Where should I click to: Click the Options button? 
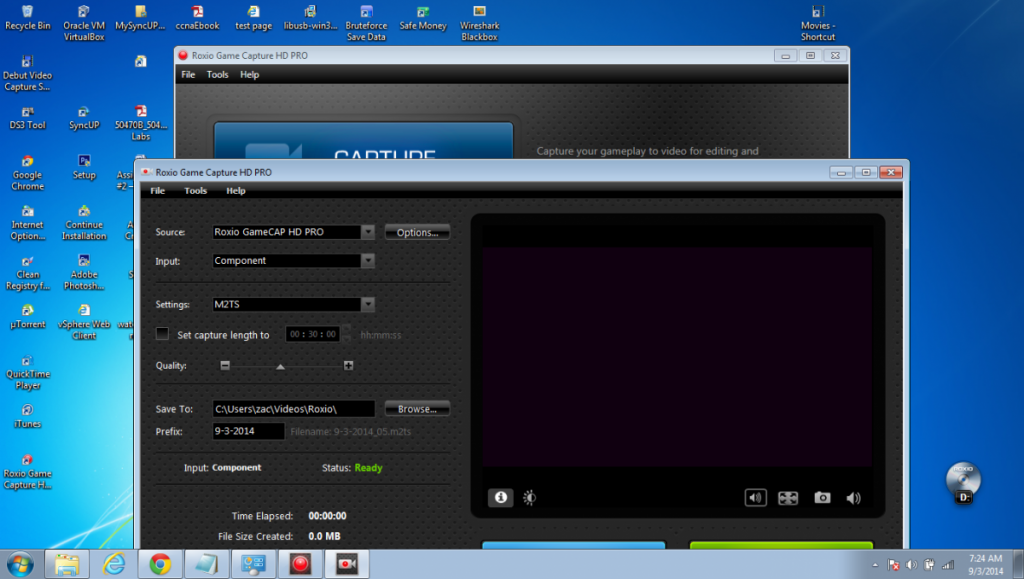click(417, 232)
